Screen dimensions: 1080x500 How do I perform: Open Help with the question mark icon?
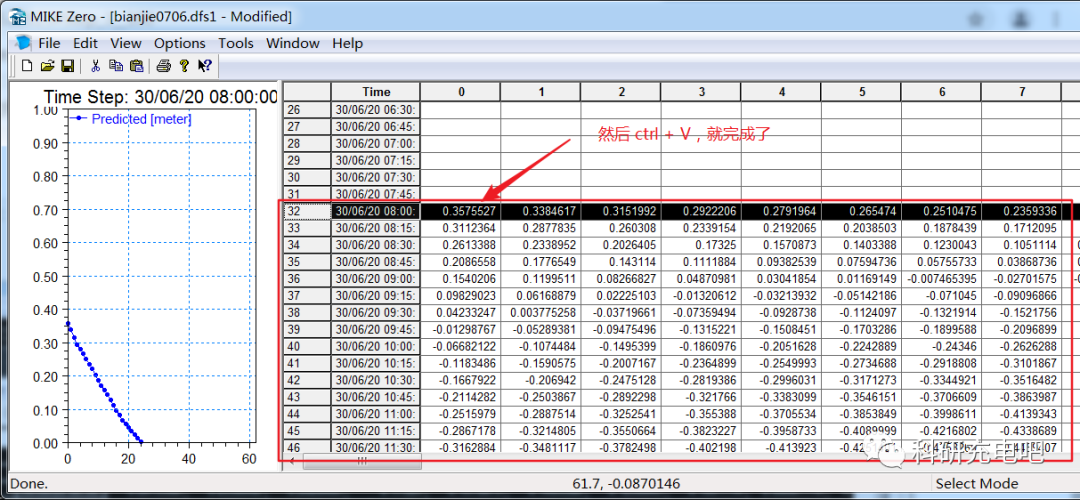184,66
